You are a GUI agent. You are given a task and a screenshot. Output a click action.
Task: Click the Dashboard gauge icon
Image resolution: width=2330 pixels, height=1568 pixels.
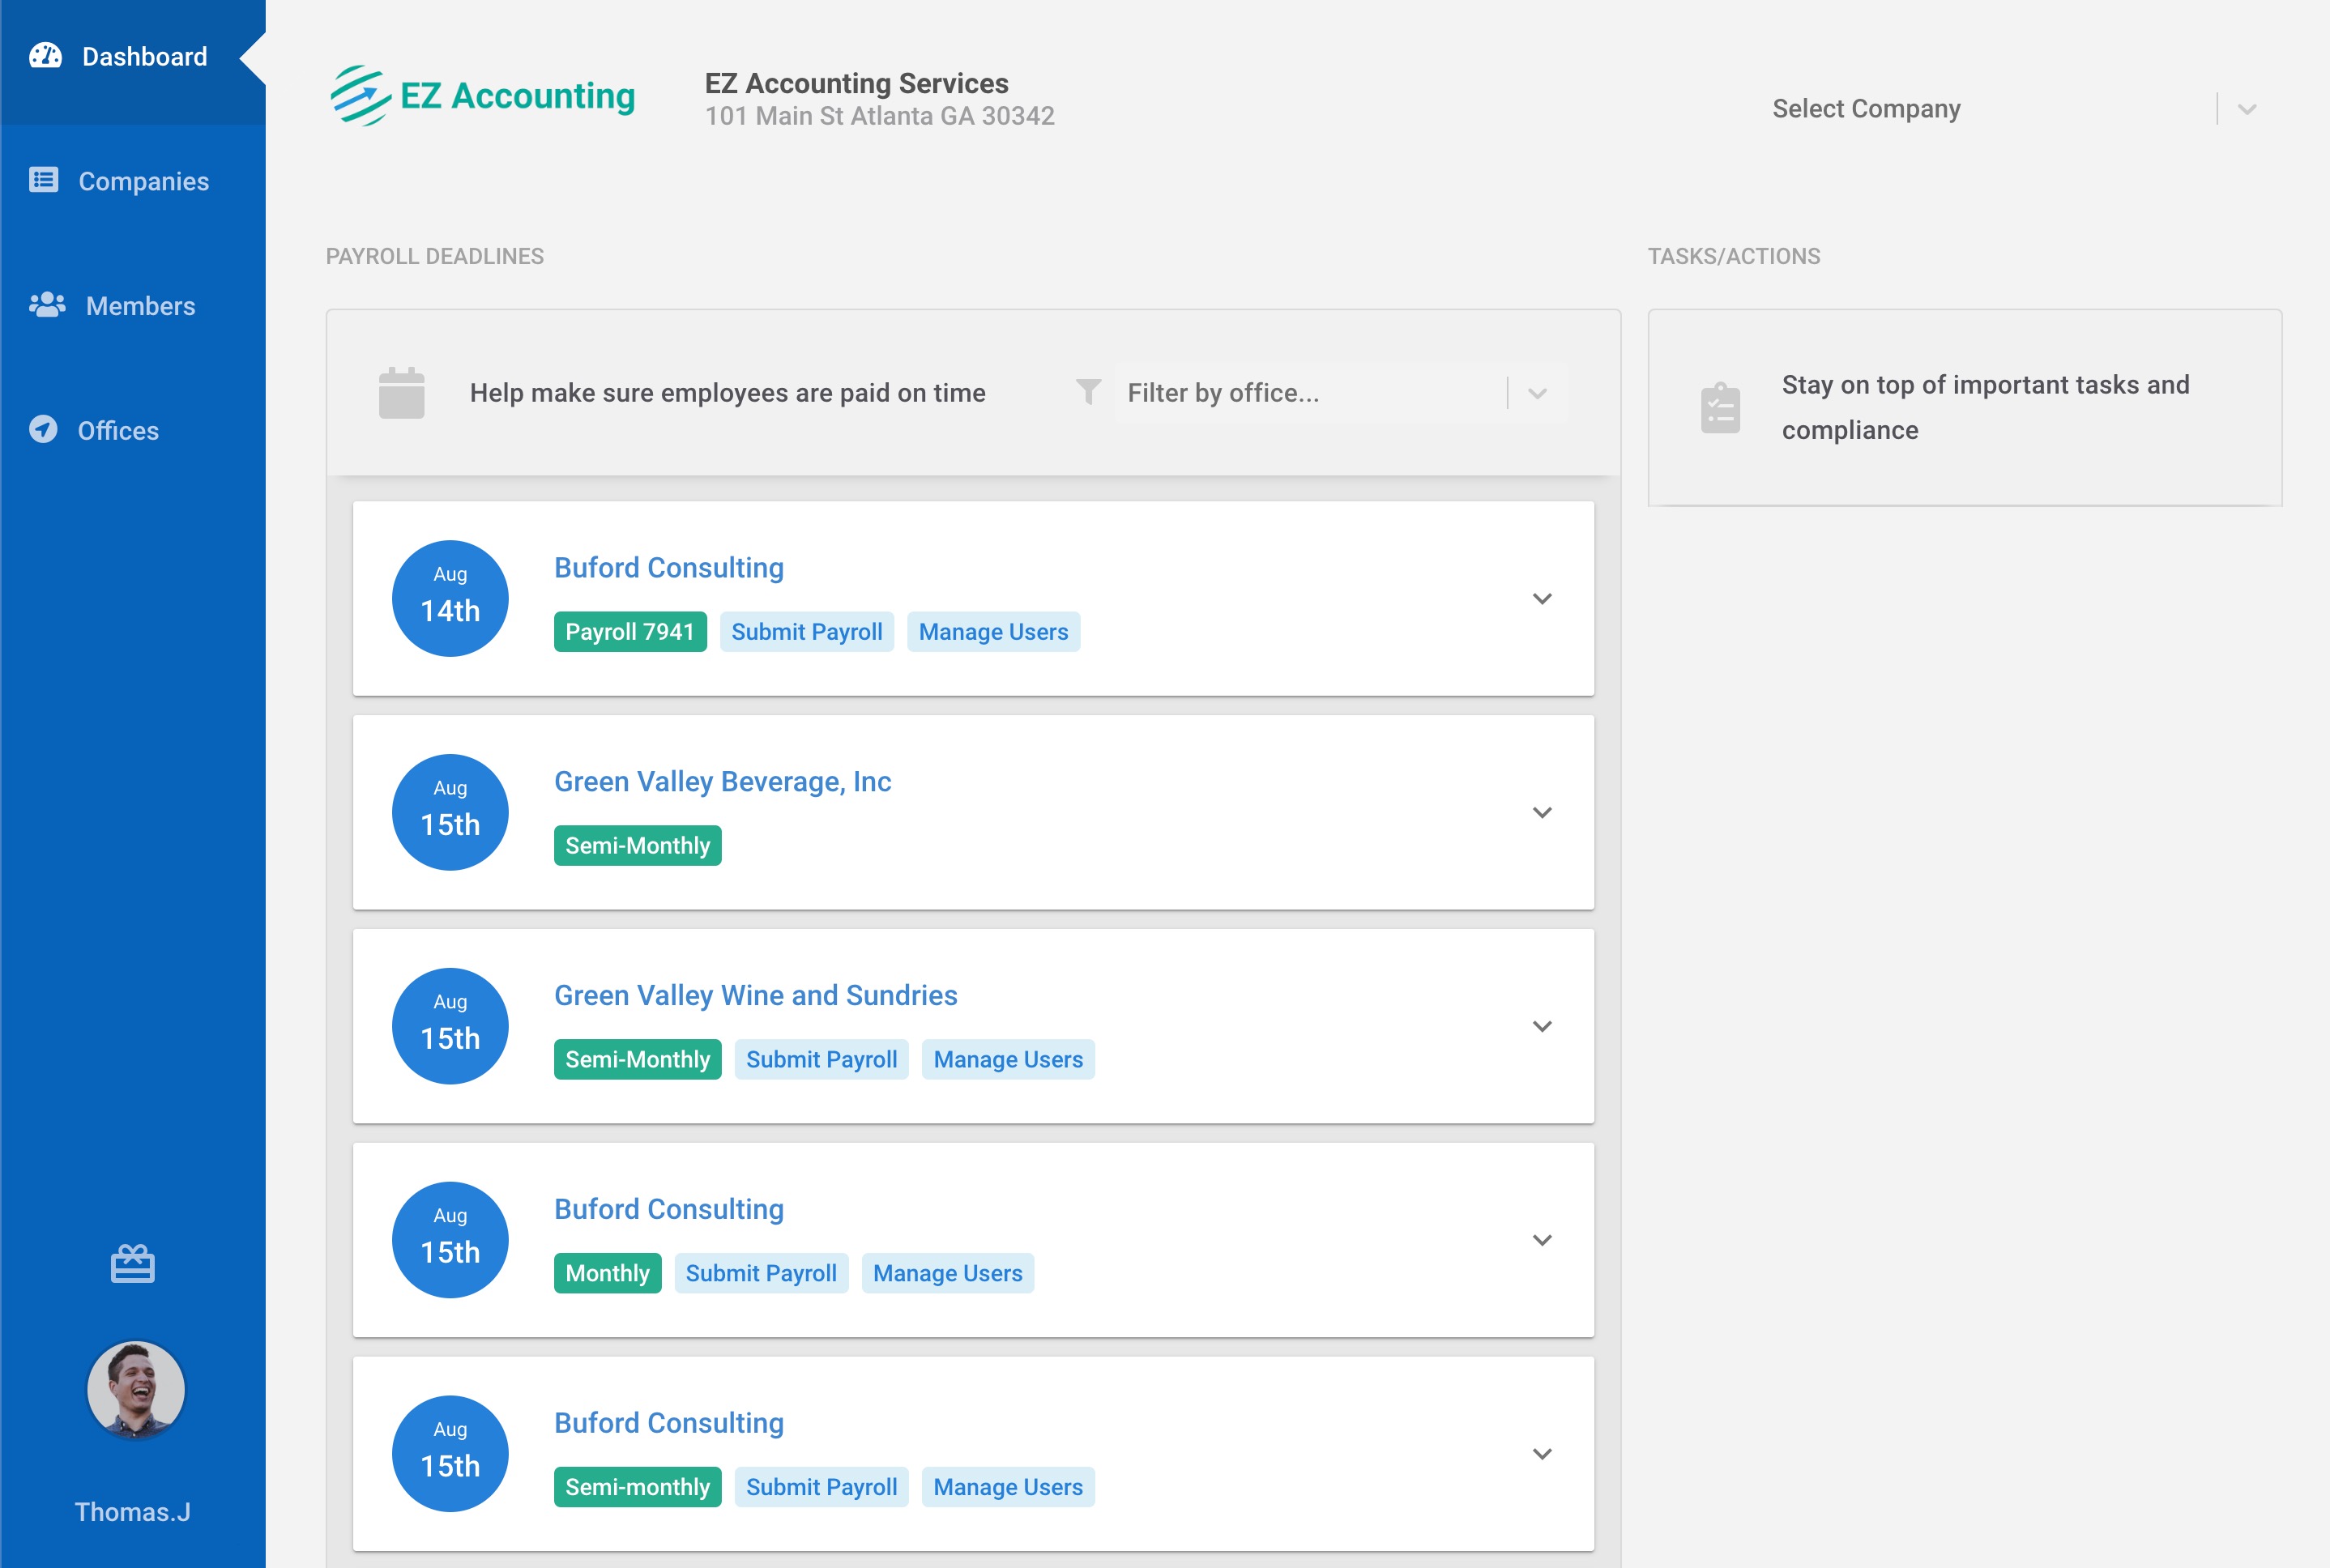pos(45,56)
